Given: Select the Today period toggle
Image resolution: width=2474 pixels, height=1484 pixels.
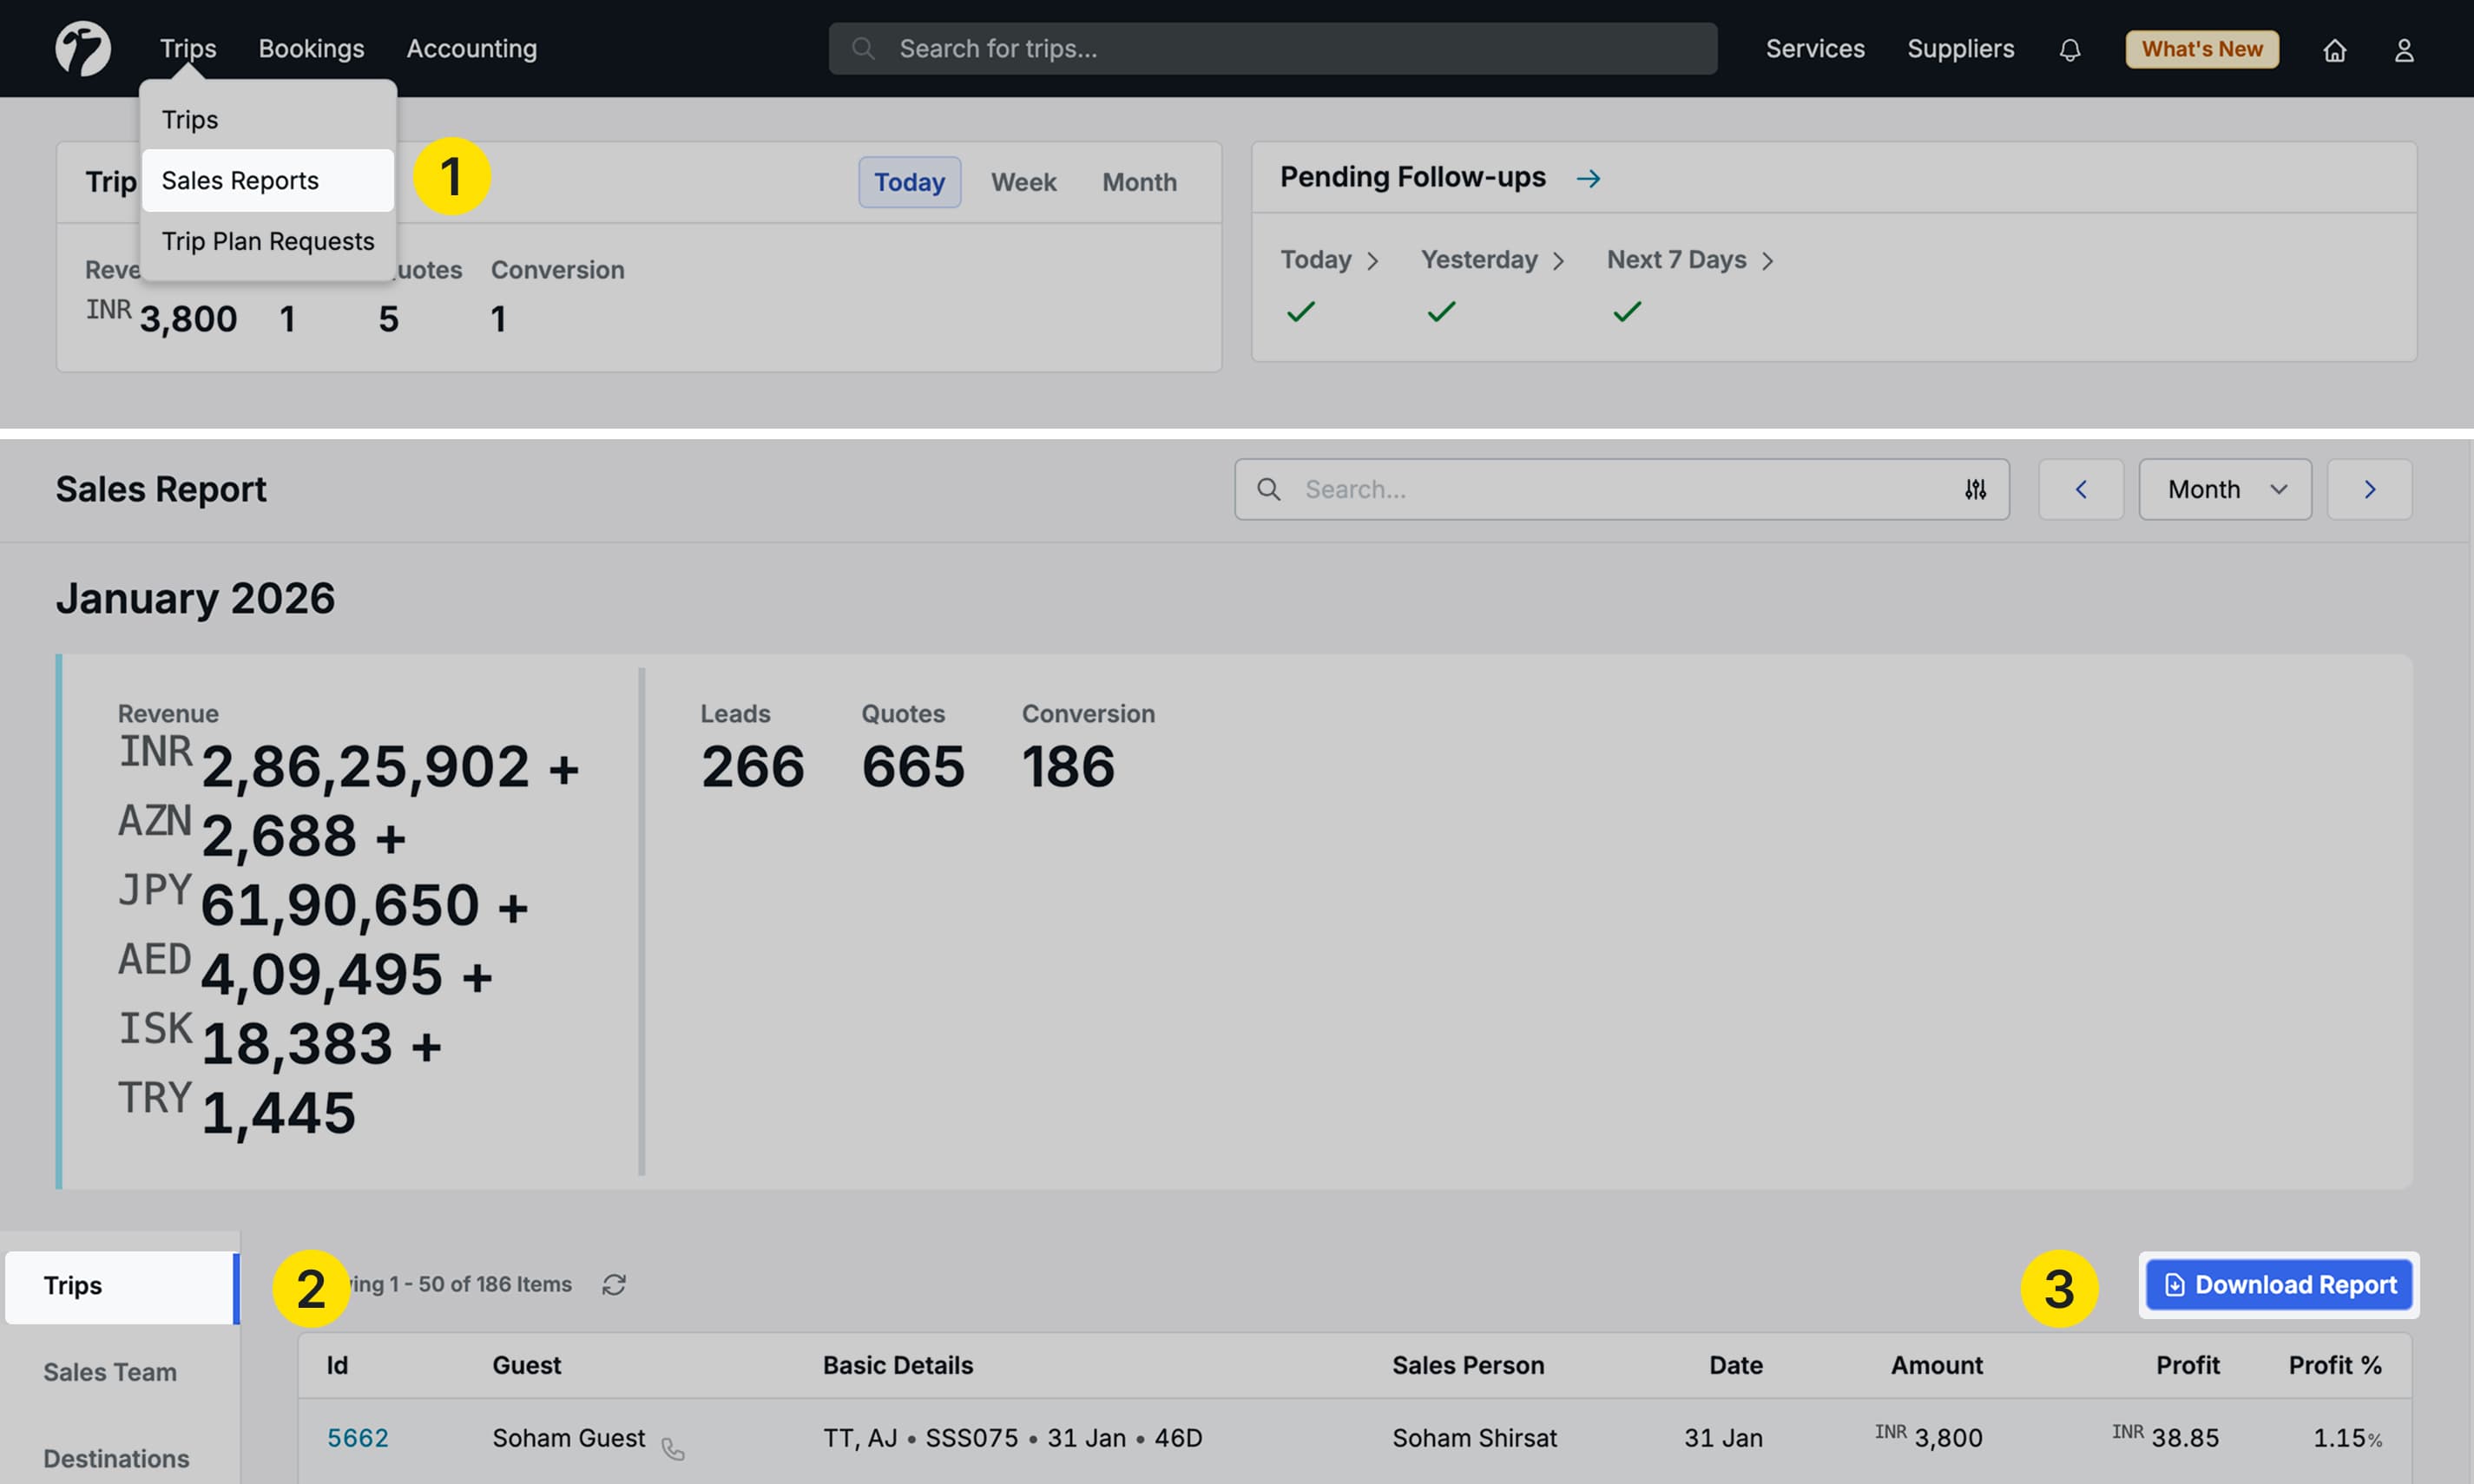Looking at the screenshot, I should tap(909, 182).
